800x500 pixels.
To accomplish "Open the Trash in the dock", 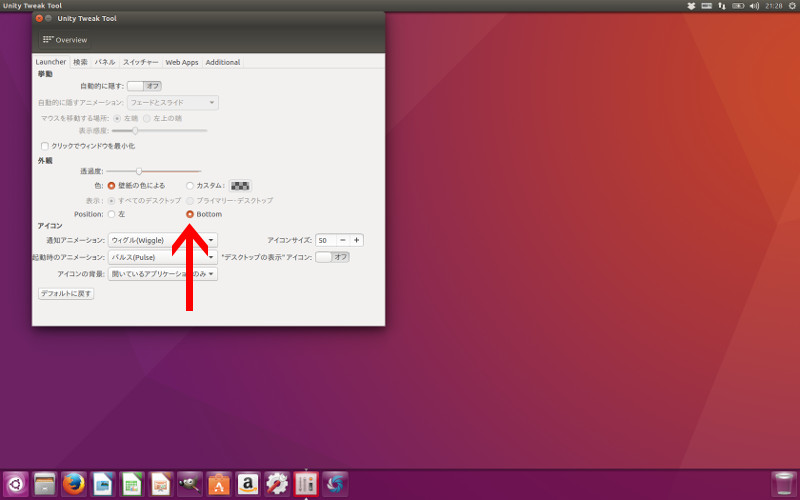I will pyautogui.click(x=784, y=484).
